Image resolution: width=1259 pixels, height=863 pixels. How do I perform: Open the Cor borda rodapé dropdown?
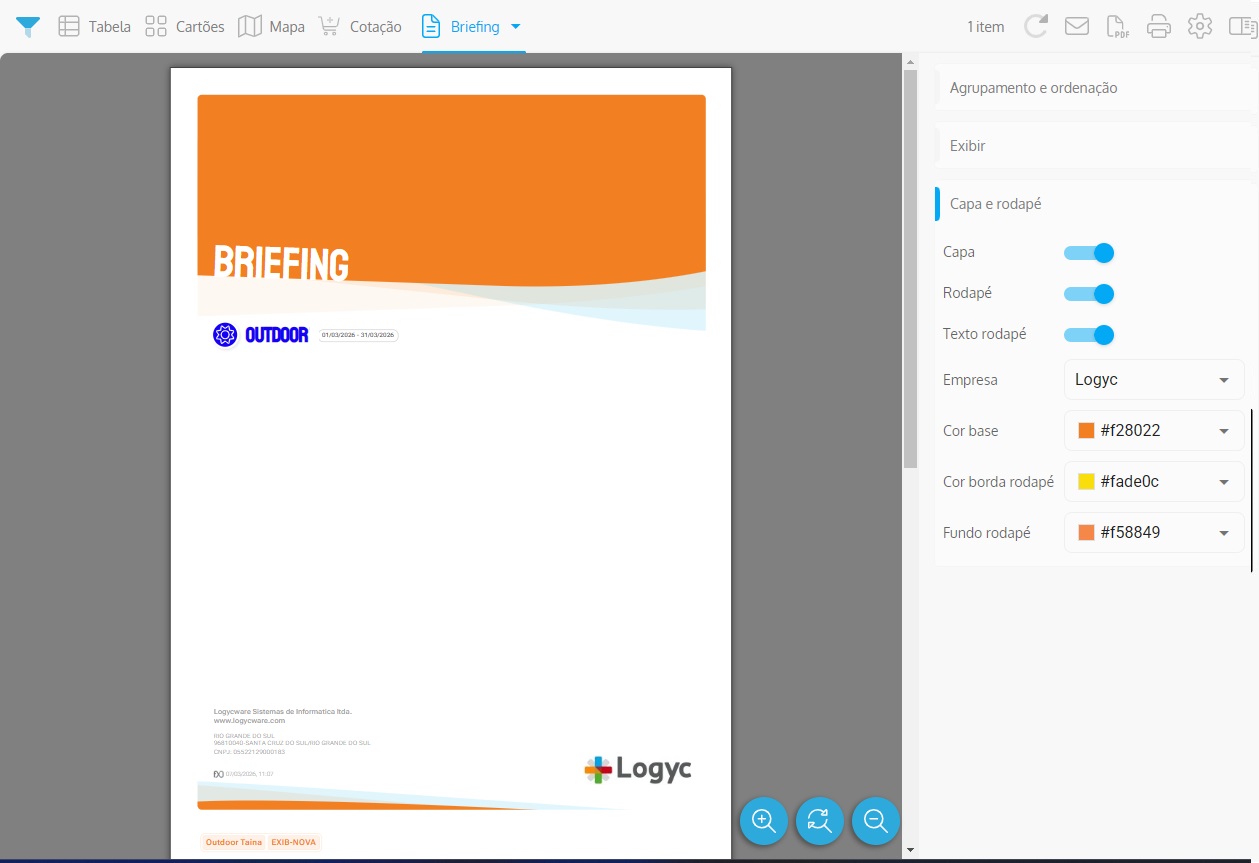click(1154, 482)
